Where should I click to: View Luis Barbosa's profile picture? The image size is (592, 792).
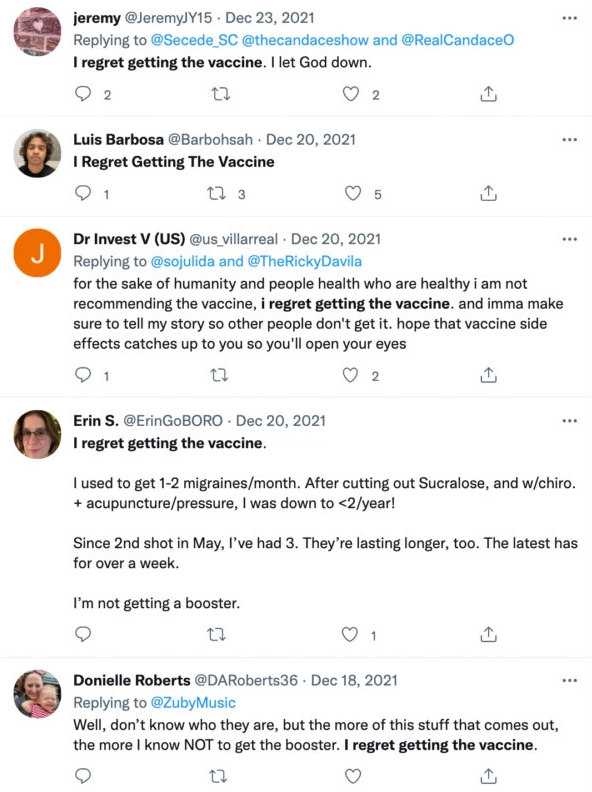tap(37, 153)
